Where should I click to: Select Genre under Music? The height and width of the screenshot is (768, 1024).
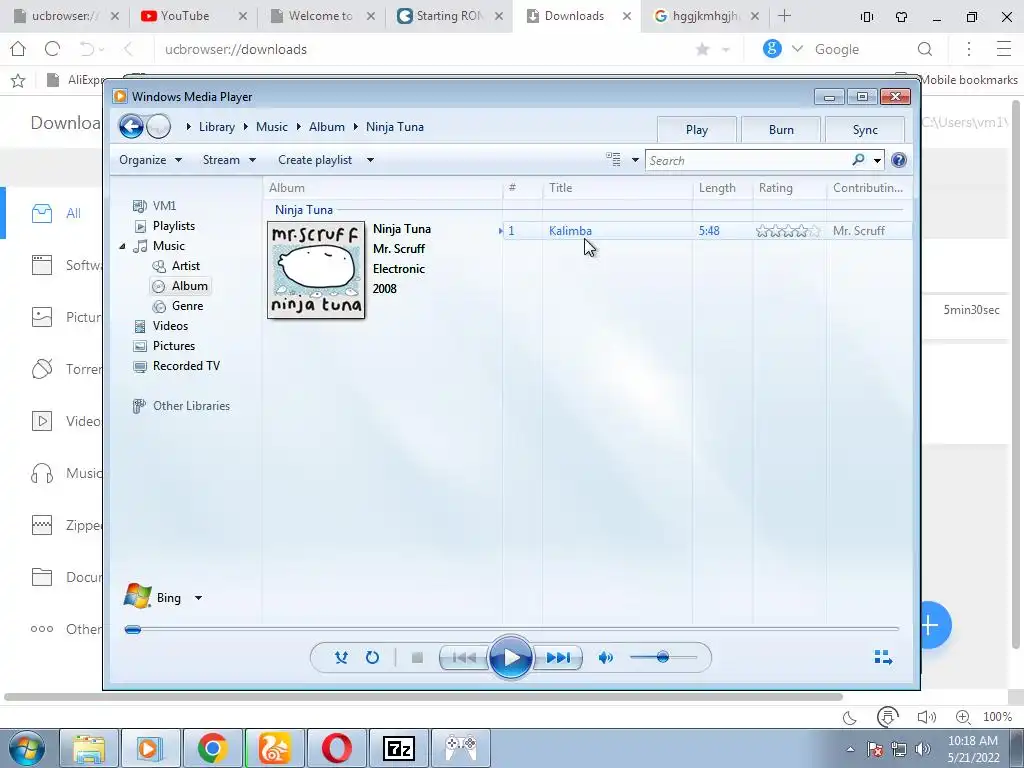click(x=178, y=306)
